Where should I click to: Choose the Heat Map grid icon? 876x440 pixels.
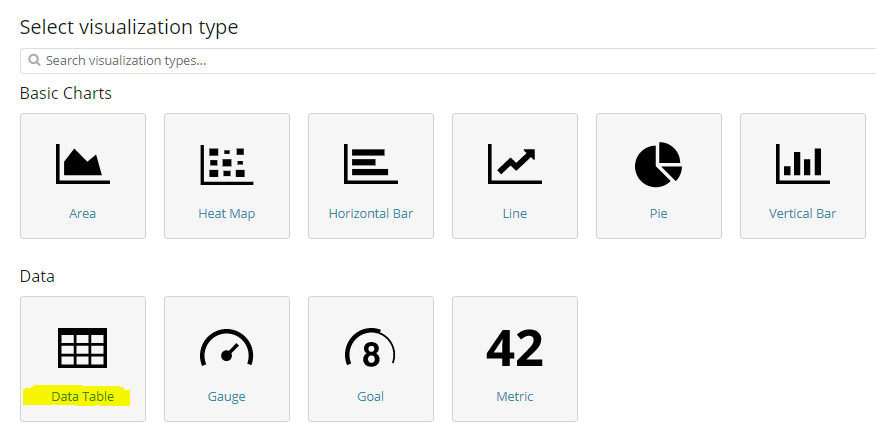pos(227,164)
